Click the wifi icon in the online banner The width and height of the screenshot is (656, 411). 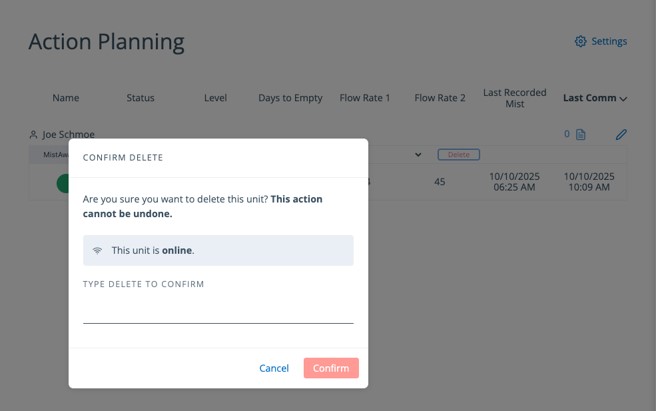click(97, 251)
